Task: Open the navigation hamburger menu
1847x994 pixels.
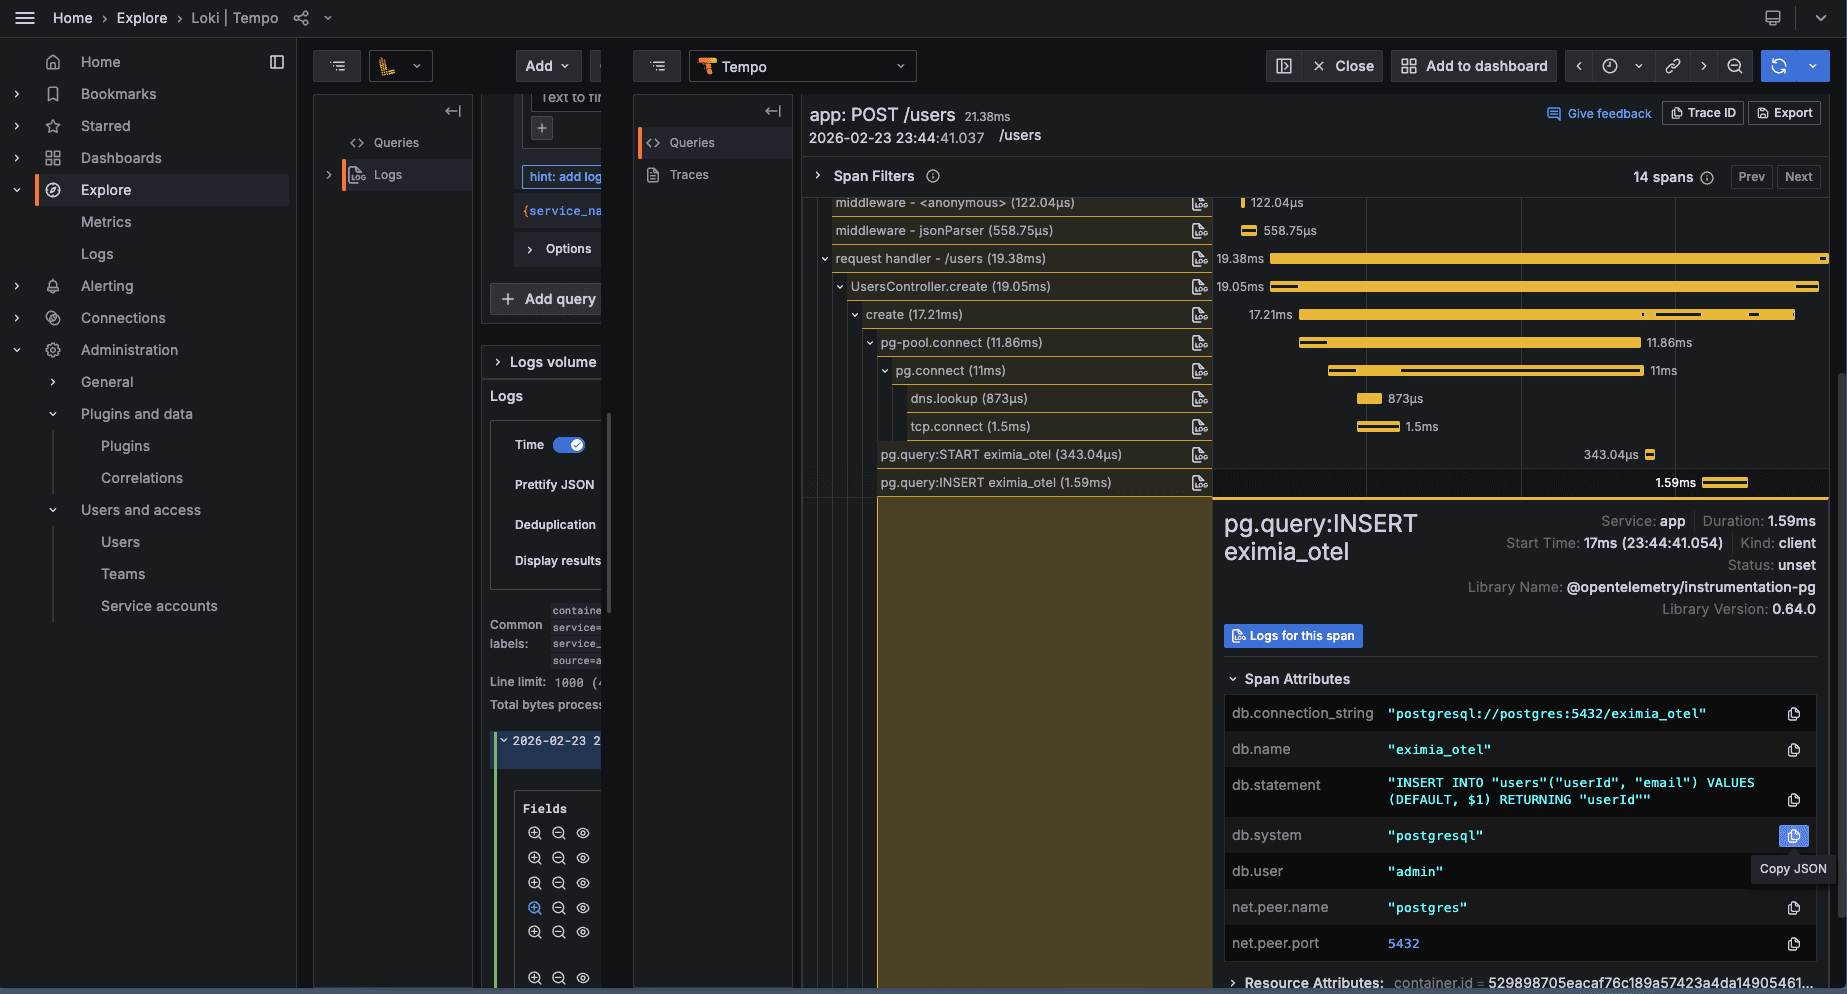Action: 25,17
